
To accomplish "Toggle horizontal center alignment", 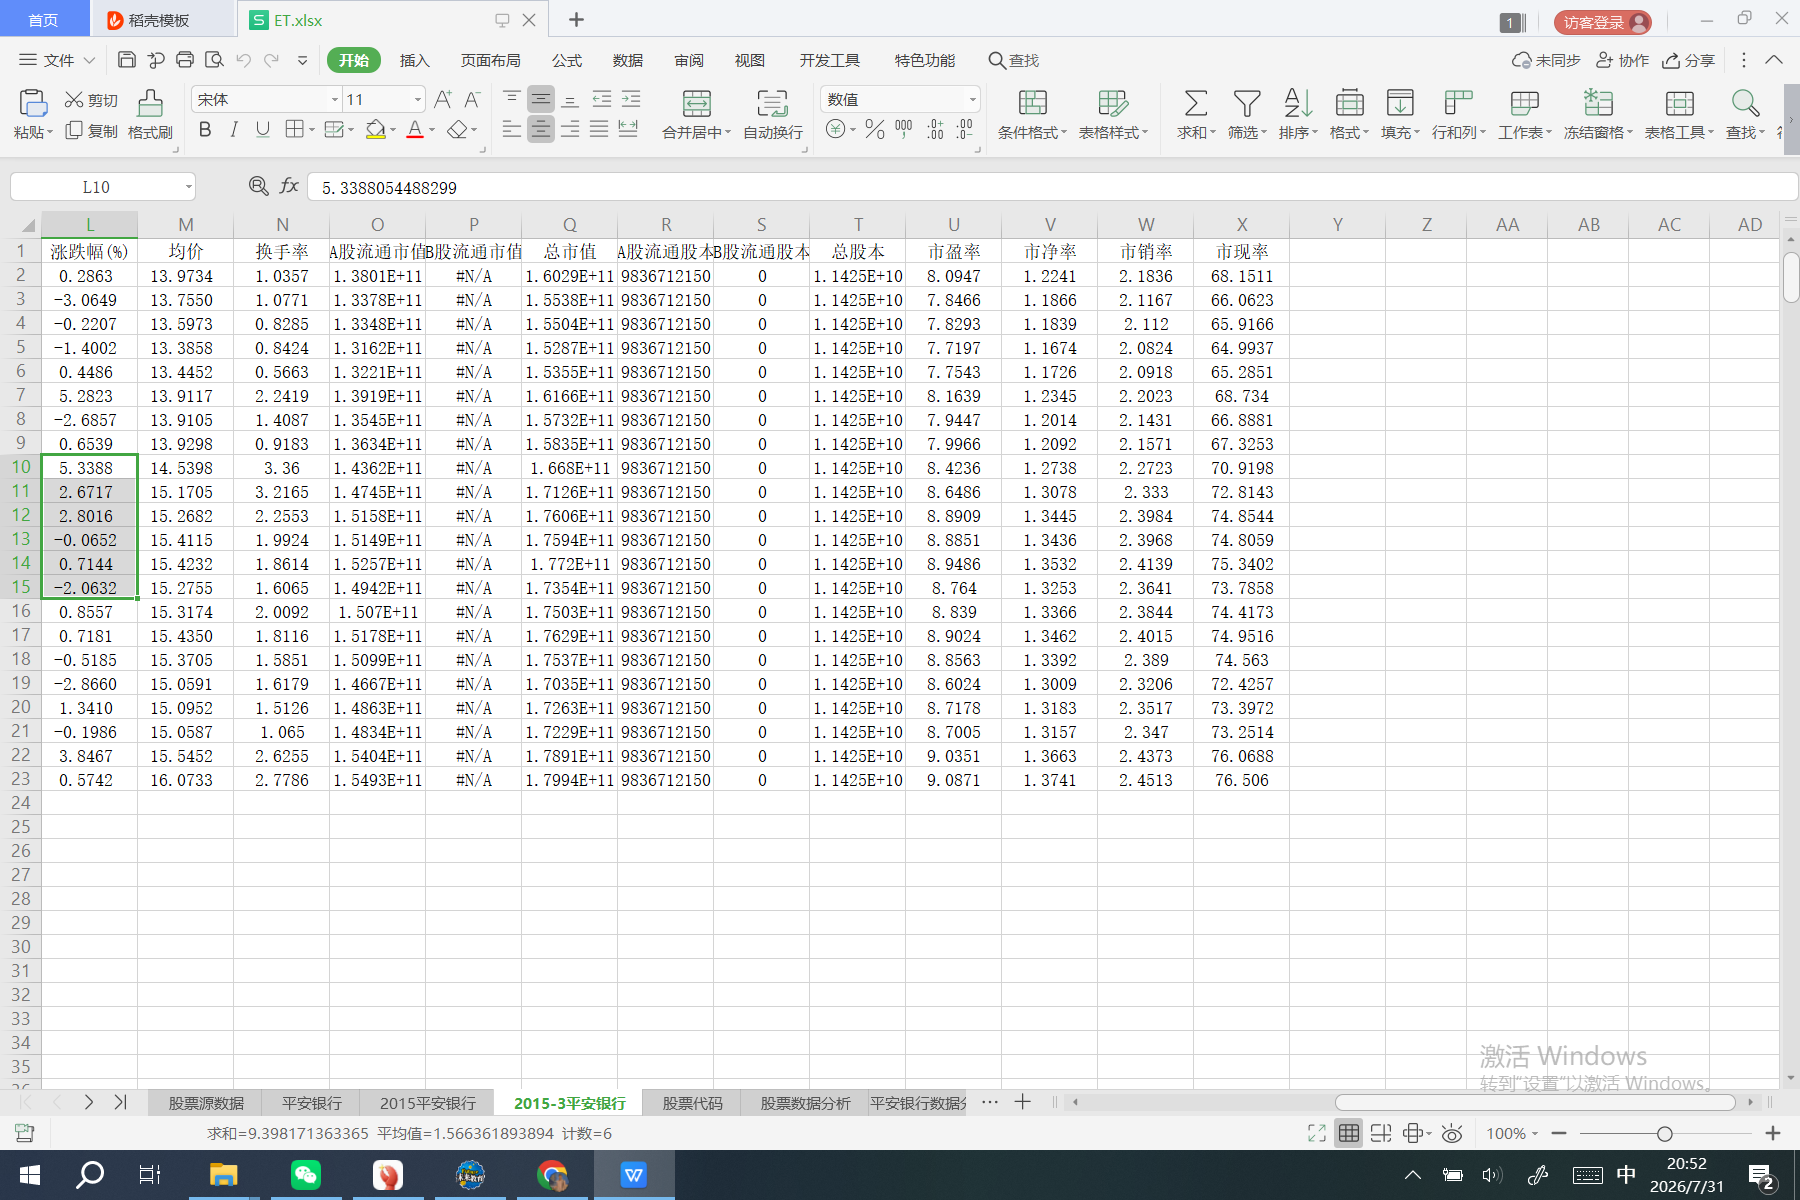I will tap(541, 130).
